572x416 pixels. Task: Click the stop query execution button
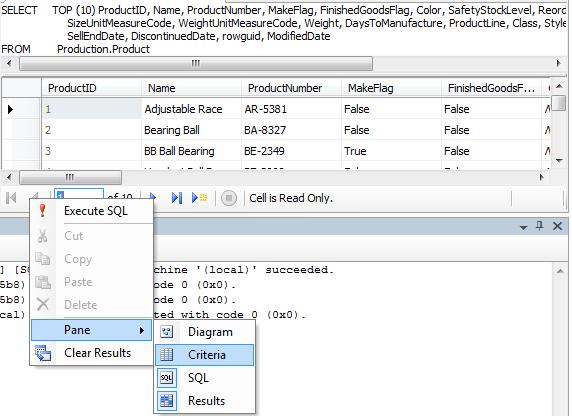tap(229, 198)
